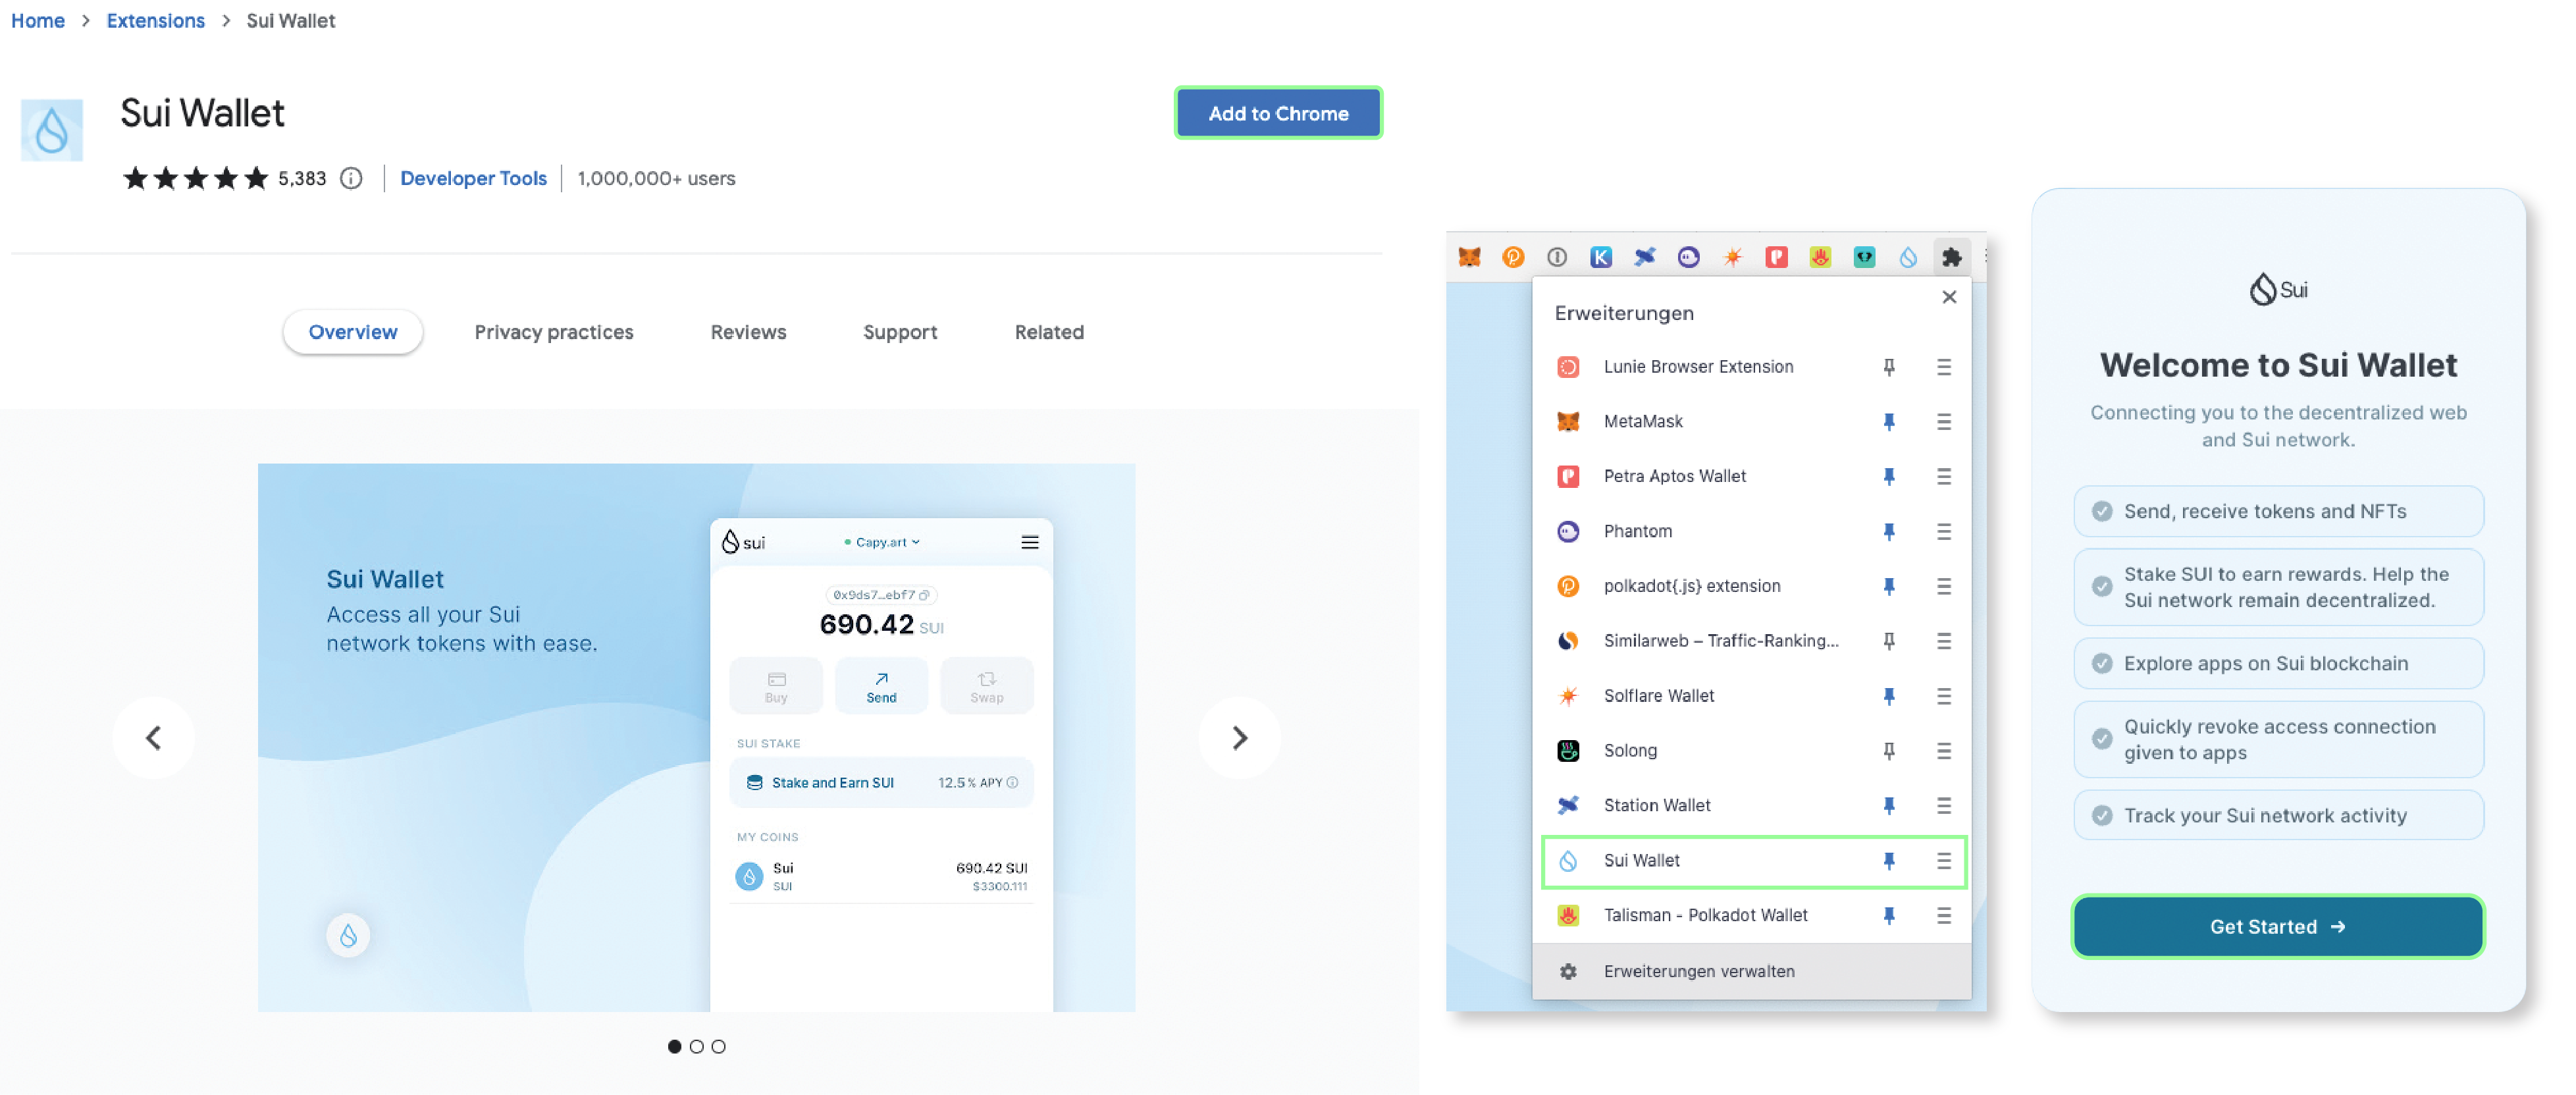Click the Erweiterungen verwalten gear icon
Screen dimensions: 2576x1095
click(x=1567, y=972)
